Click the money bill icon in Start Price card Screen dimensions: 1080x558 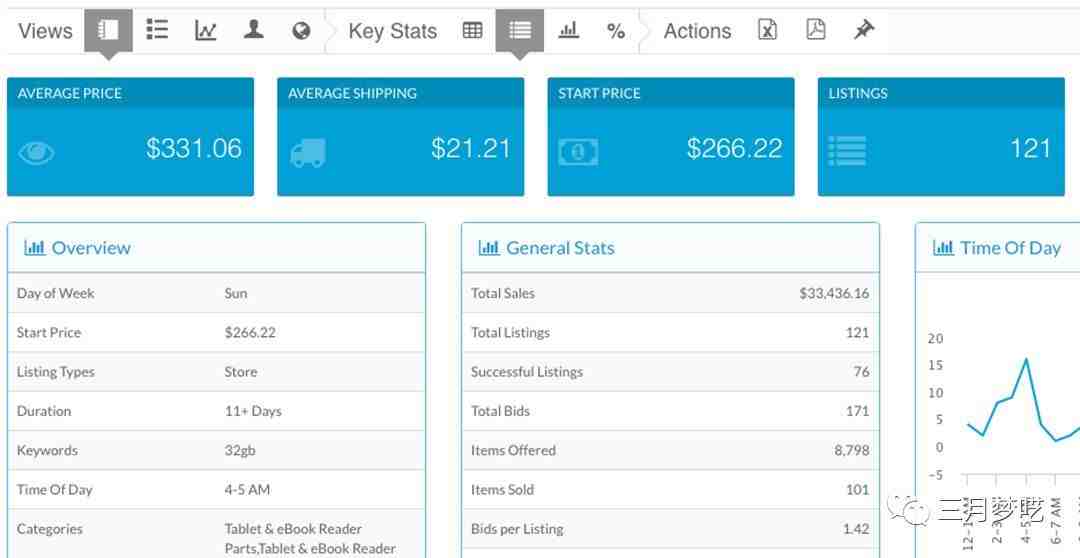click(x=578, y=152)
